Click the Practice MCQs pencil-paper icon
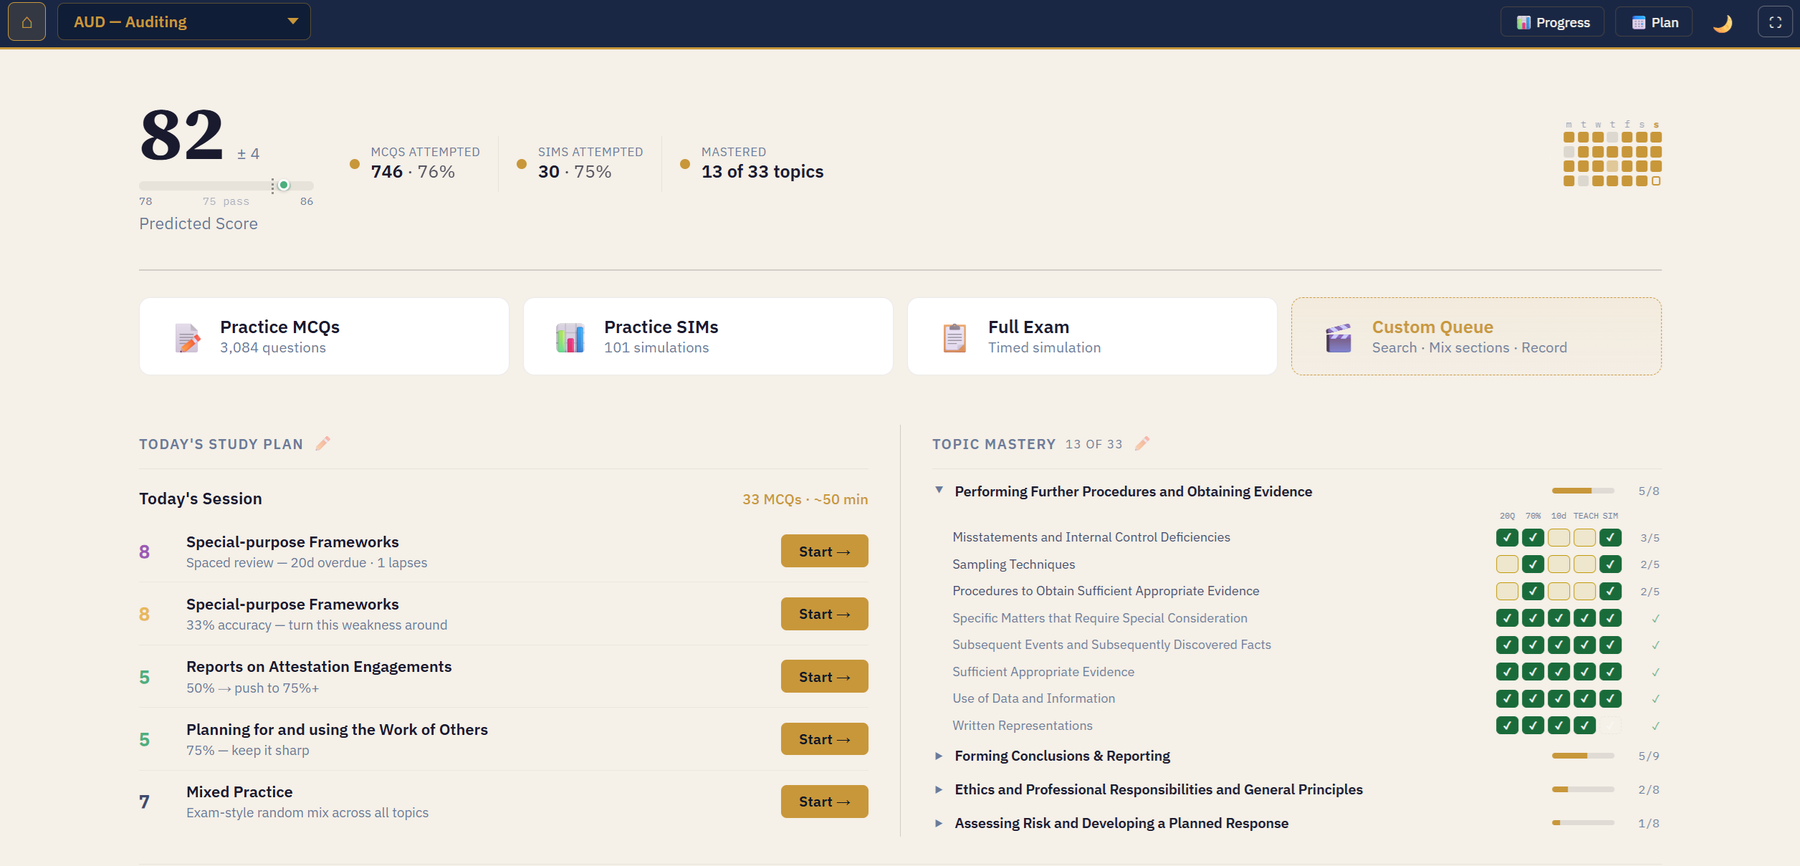 187,337
